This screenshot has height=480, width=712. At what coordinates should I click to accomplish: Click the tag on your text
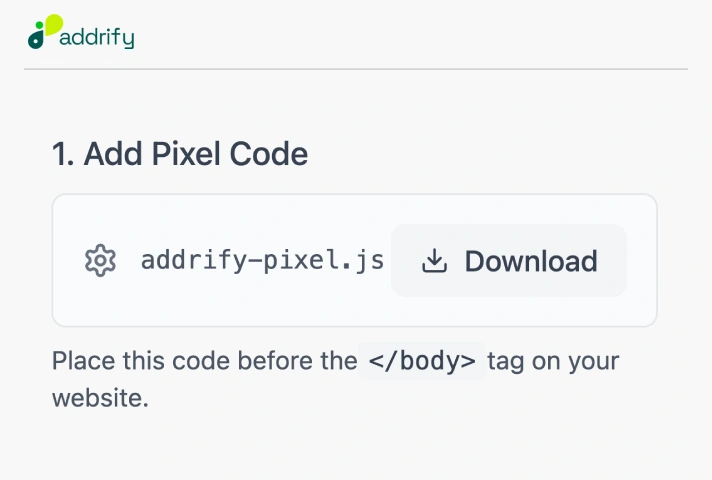[x=554, y=361]
